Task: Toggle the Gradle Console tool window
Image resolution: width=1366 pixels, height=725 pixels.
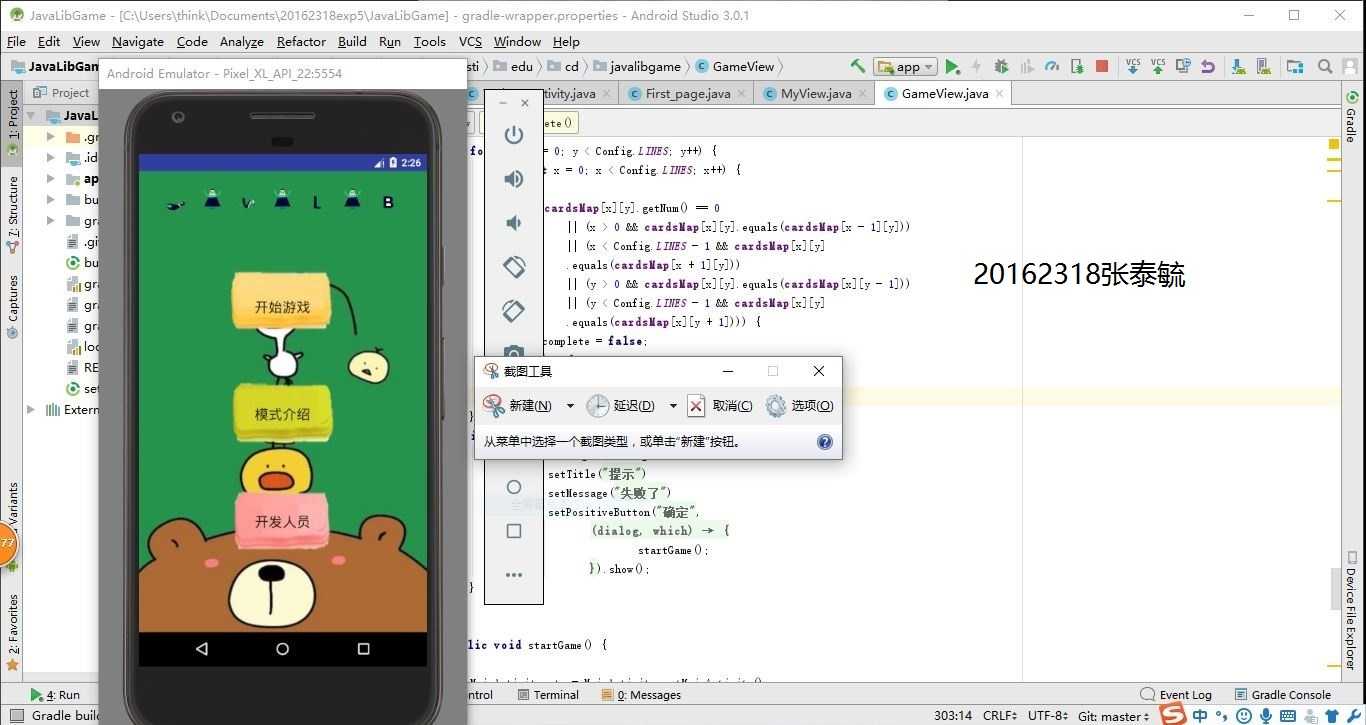Action: [1283, 694]
